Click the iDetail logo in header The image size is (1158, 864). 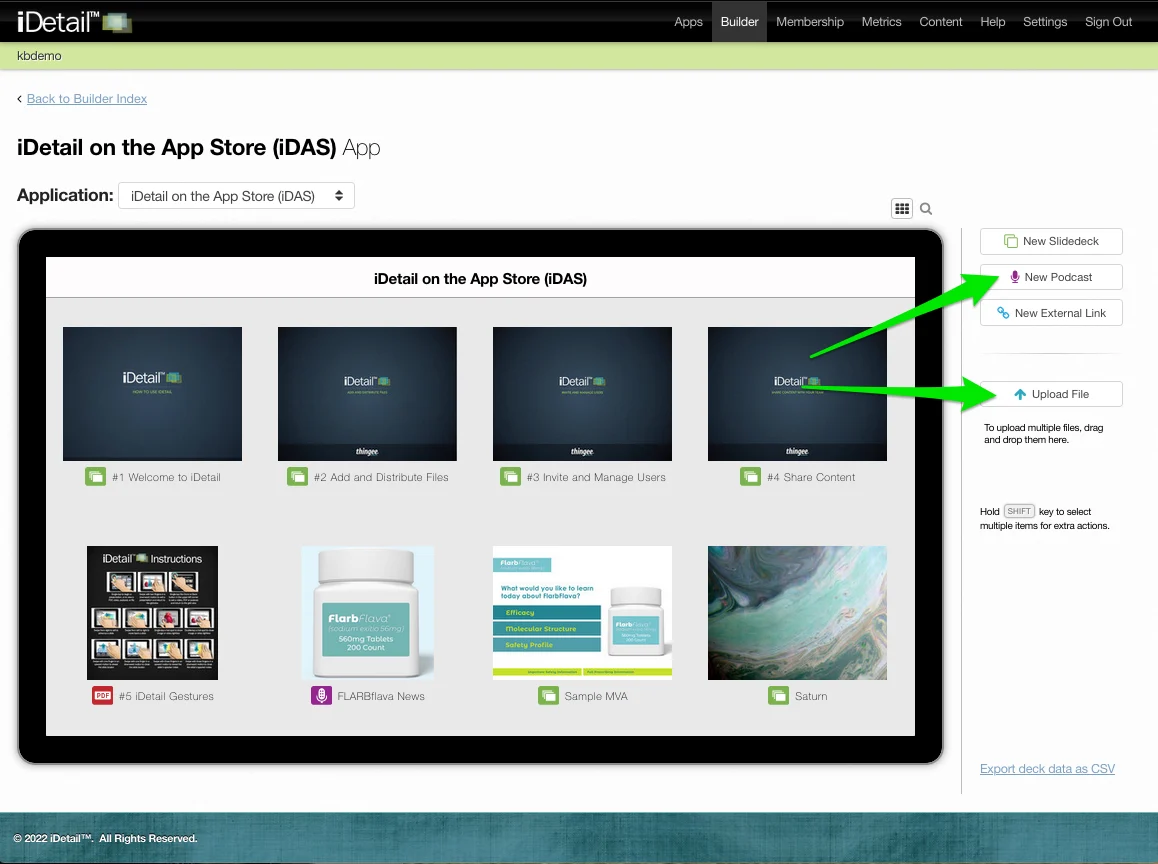click(x=74, y=21)
